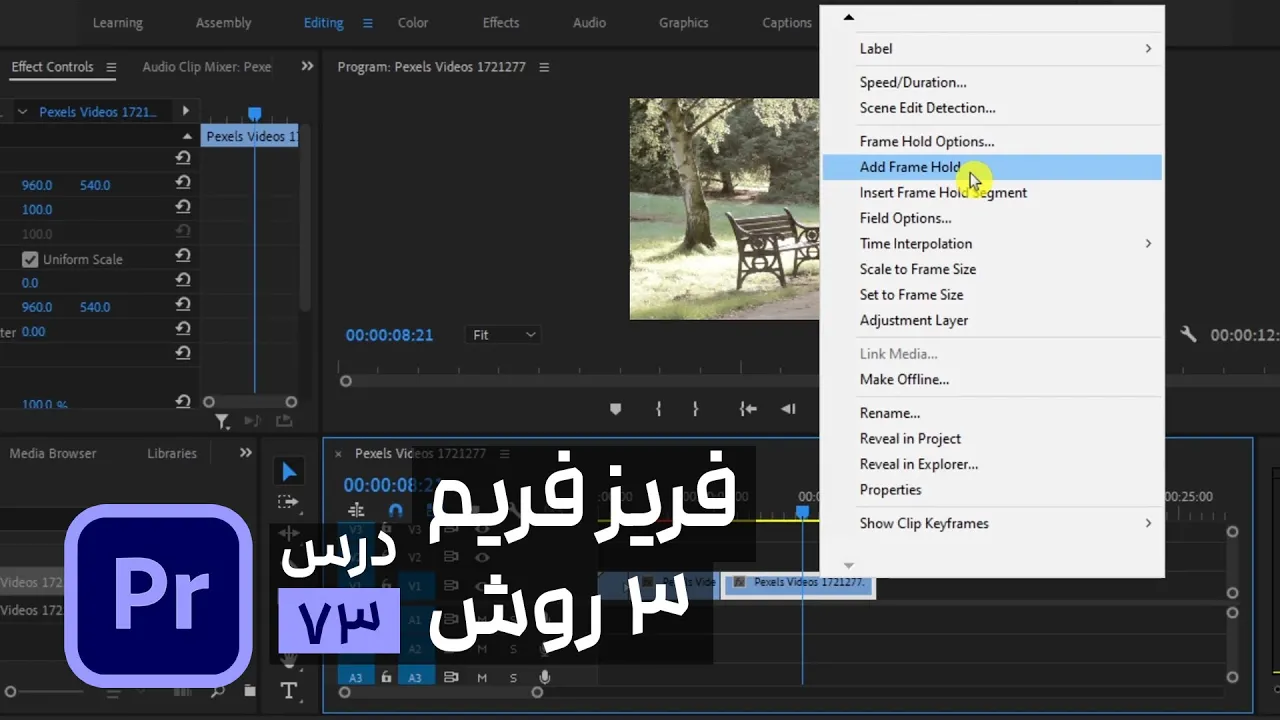The width and height of the screenshot is (1280, 720).
Task: Click the timeline playhead marker
Action: pyautogui.click(x=802, y=511)
